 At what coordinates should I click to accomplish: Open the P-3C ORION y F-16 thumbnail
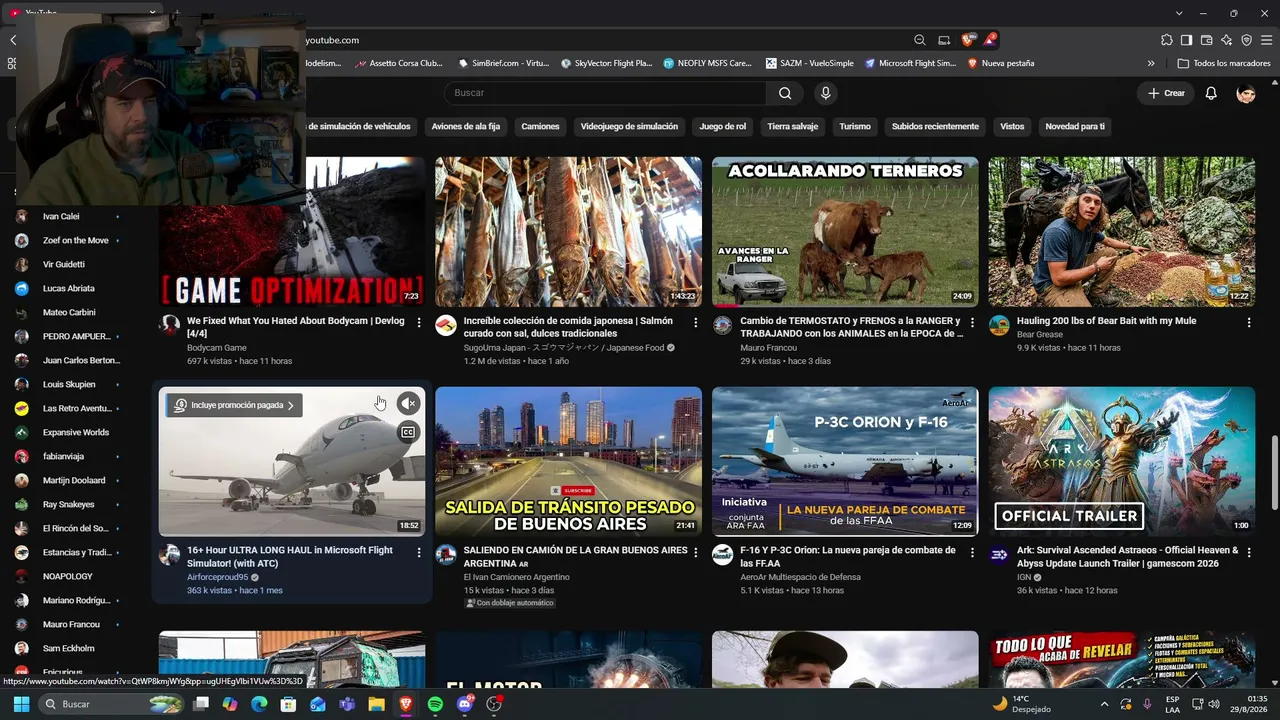pyautogui.click(x=845, y=462)
